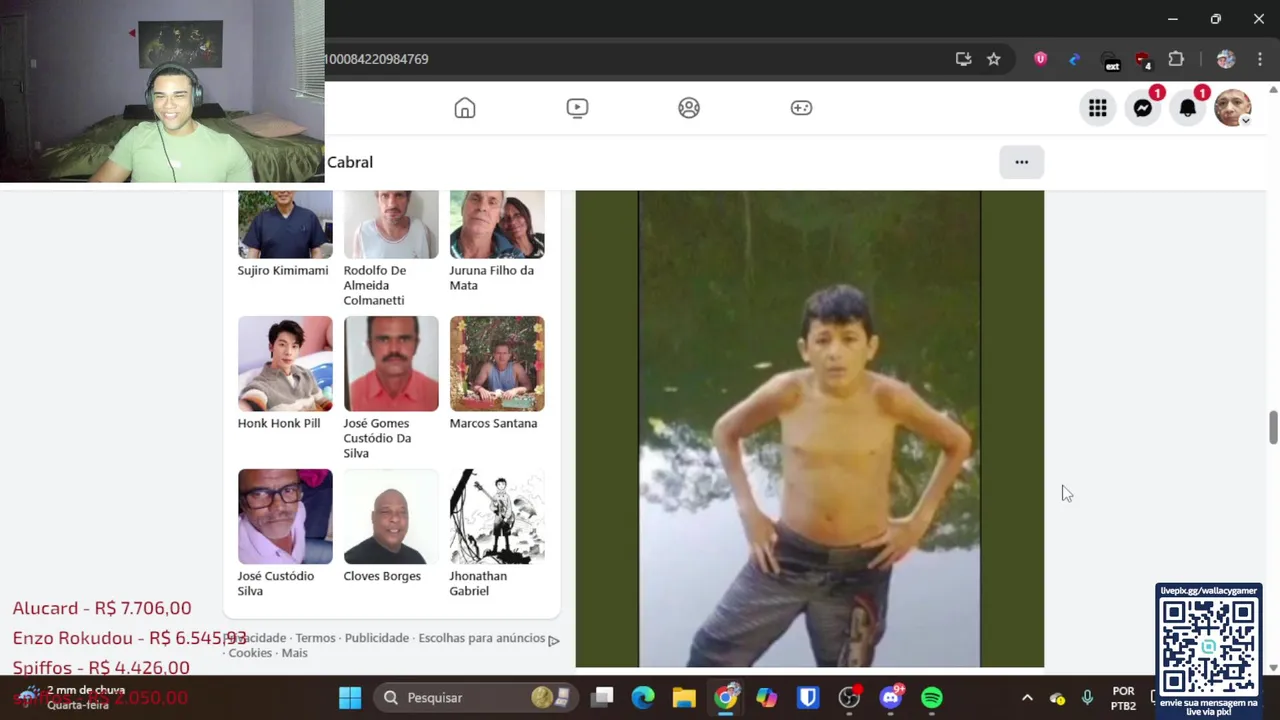Open Sujiro Kimimami's friend thumbnail
This screenshot has width=1280, height=720.
click(285, 225)
